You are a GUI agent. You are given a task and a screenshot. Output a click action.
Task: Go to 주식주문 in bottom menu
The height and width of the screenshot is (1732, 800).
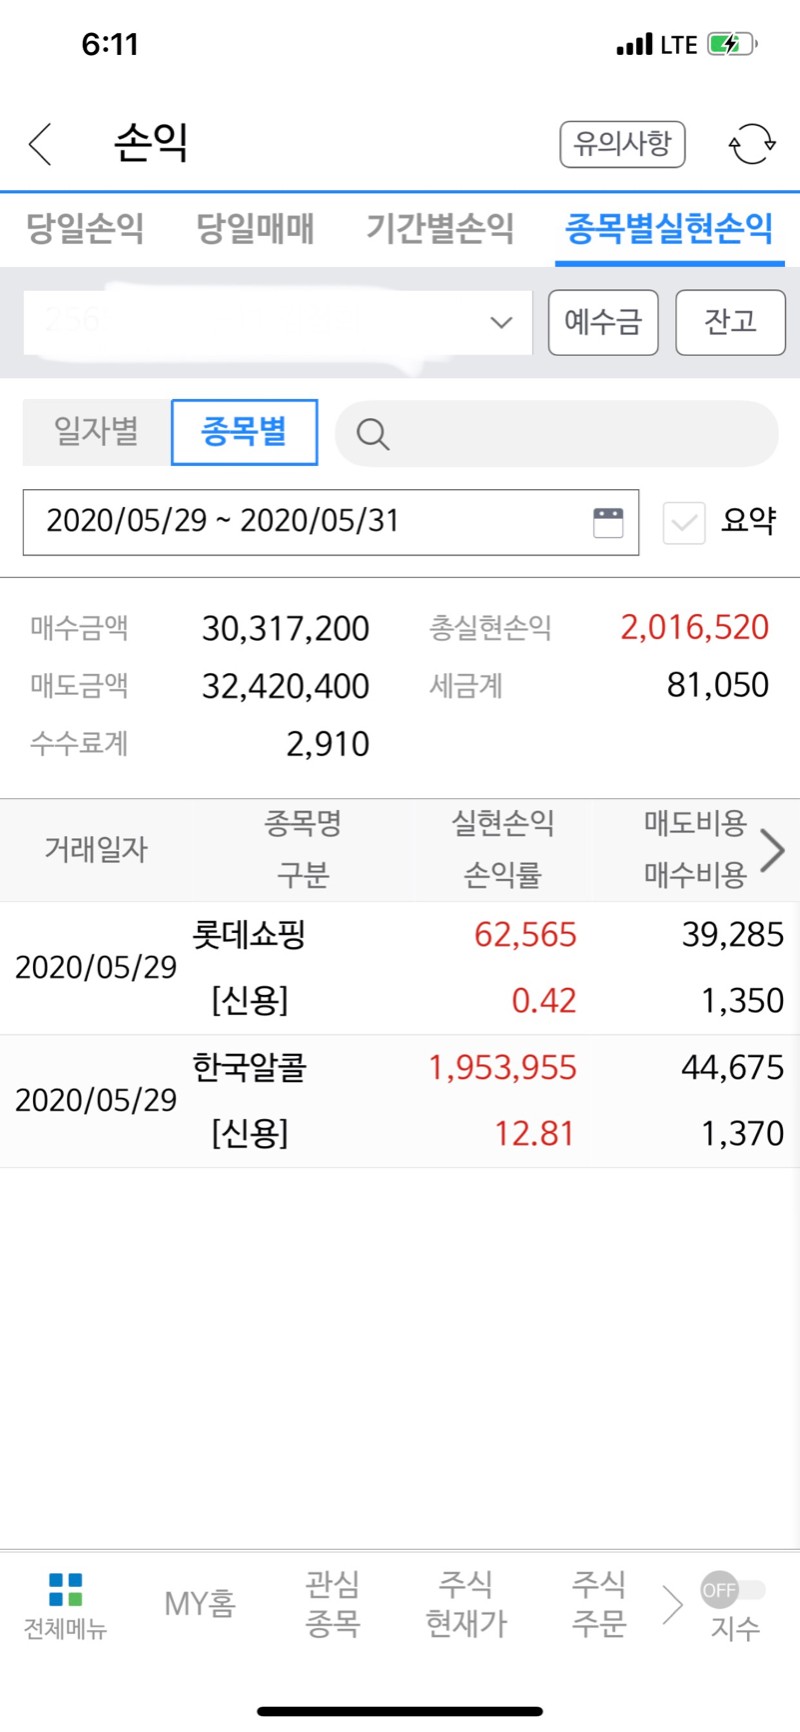coord(598,1604)
